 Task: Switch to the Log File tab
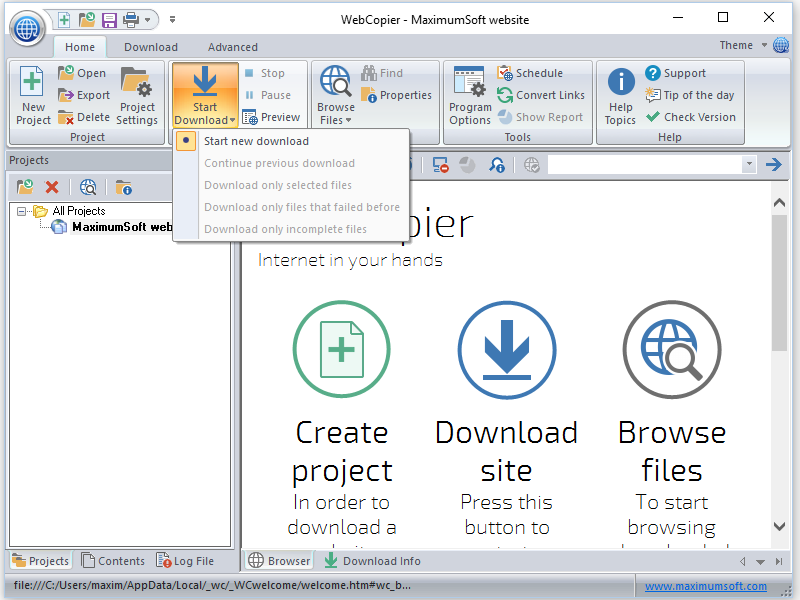pos(185,561)
